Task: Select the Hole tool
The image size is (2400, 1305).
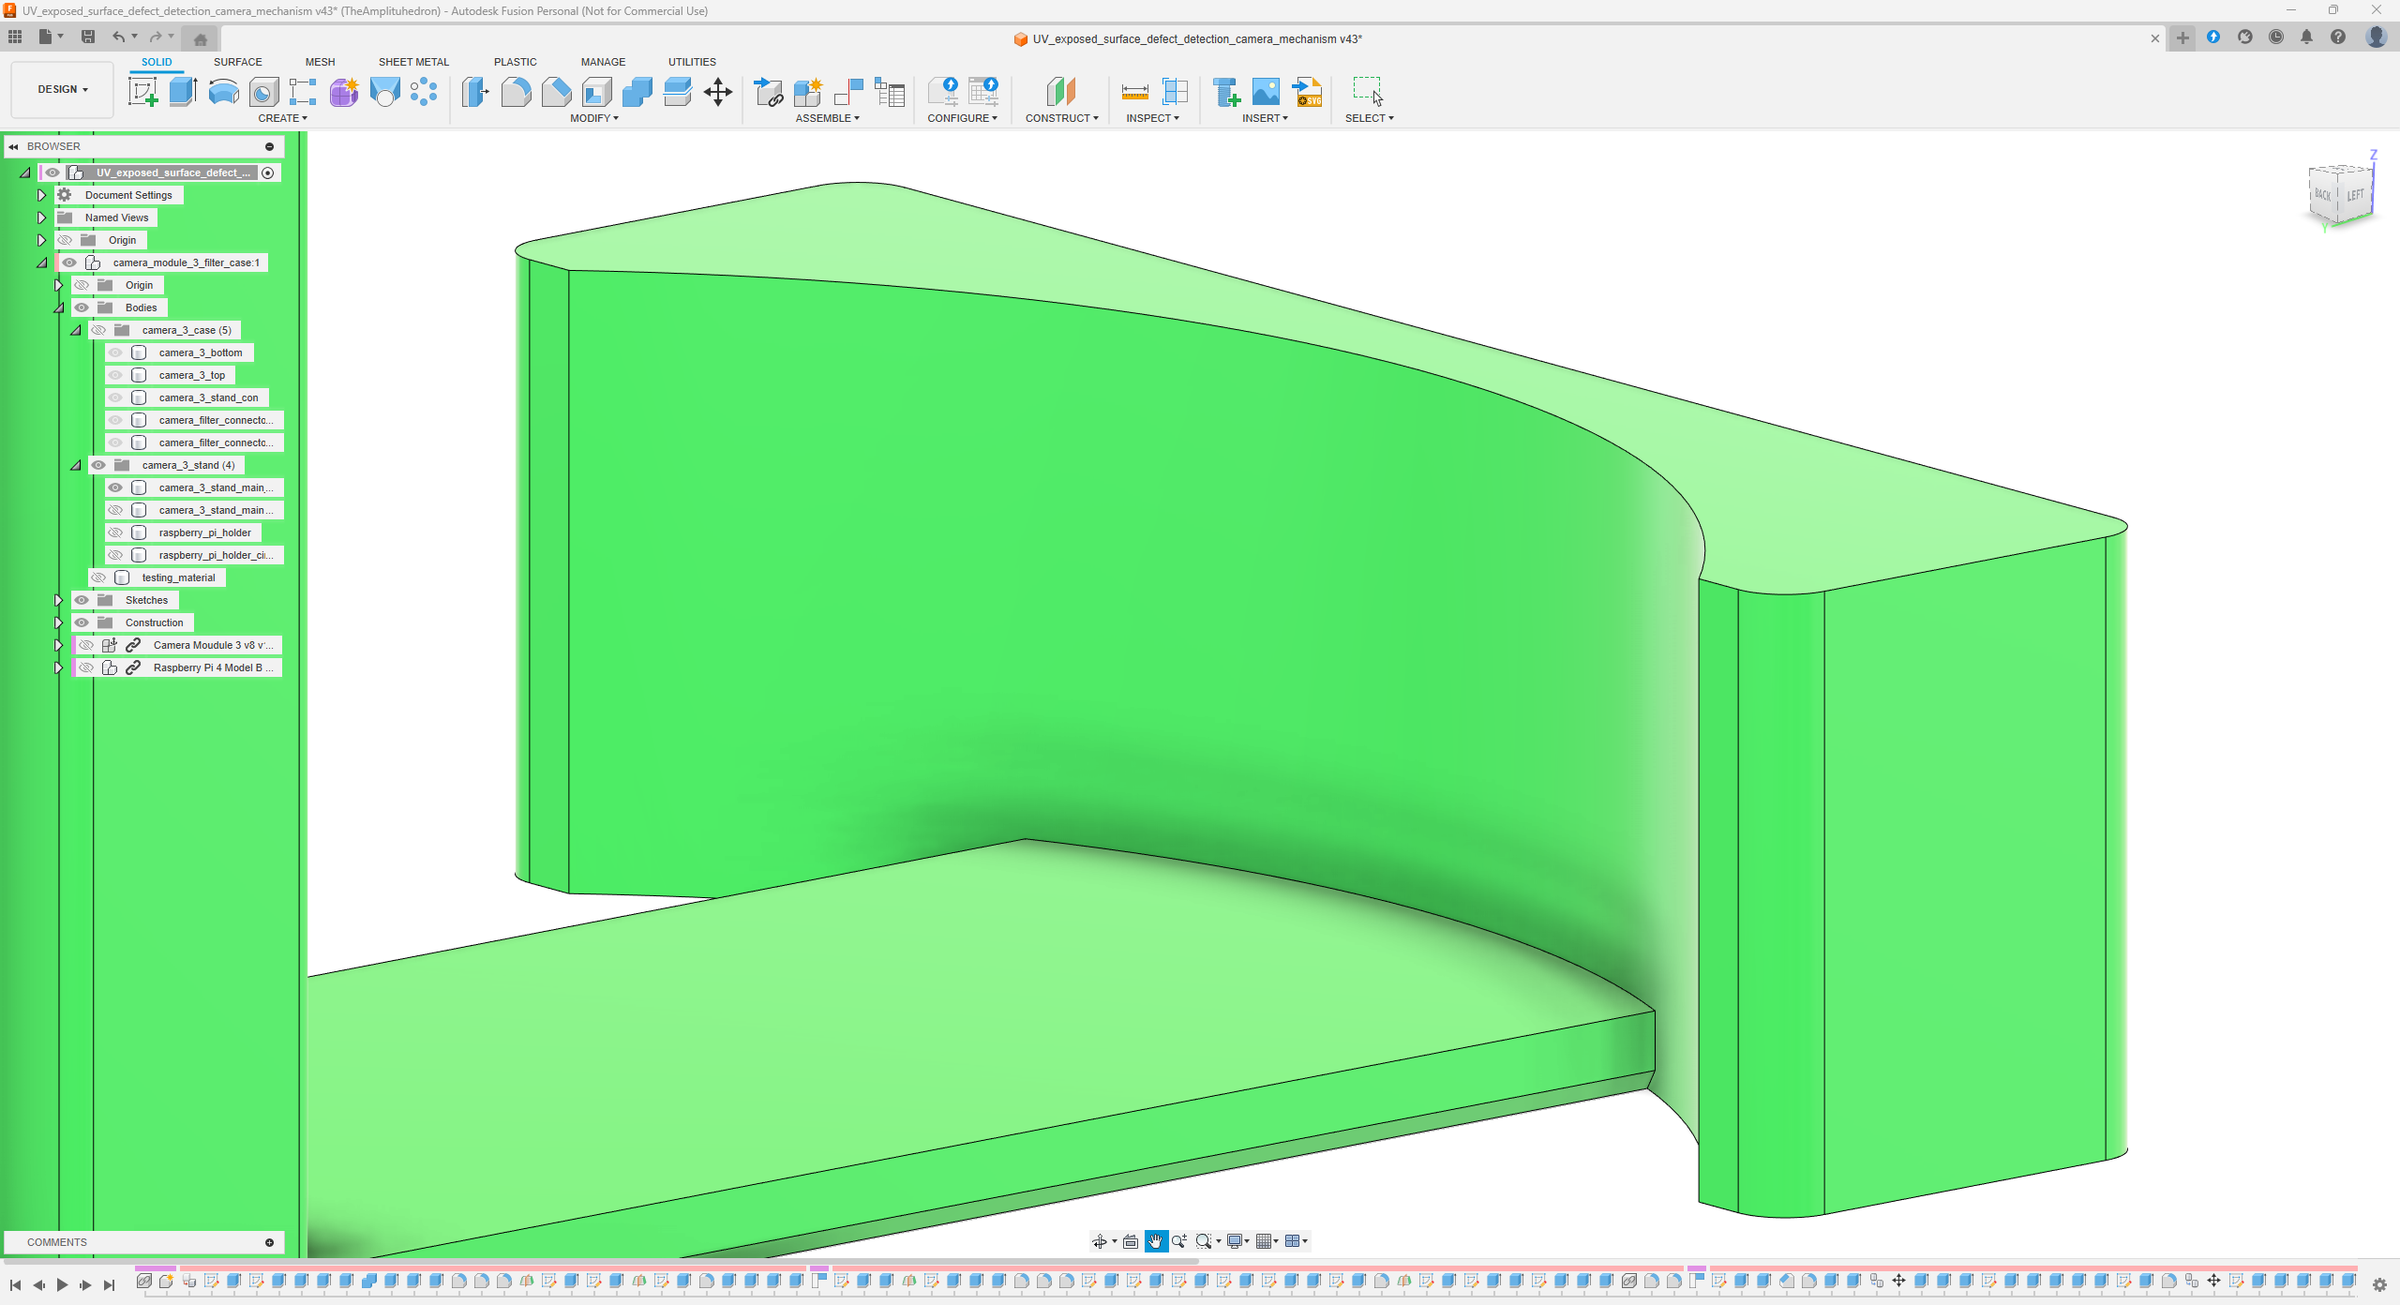Action: (263, 92)
